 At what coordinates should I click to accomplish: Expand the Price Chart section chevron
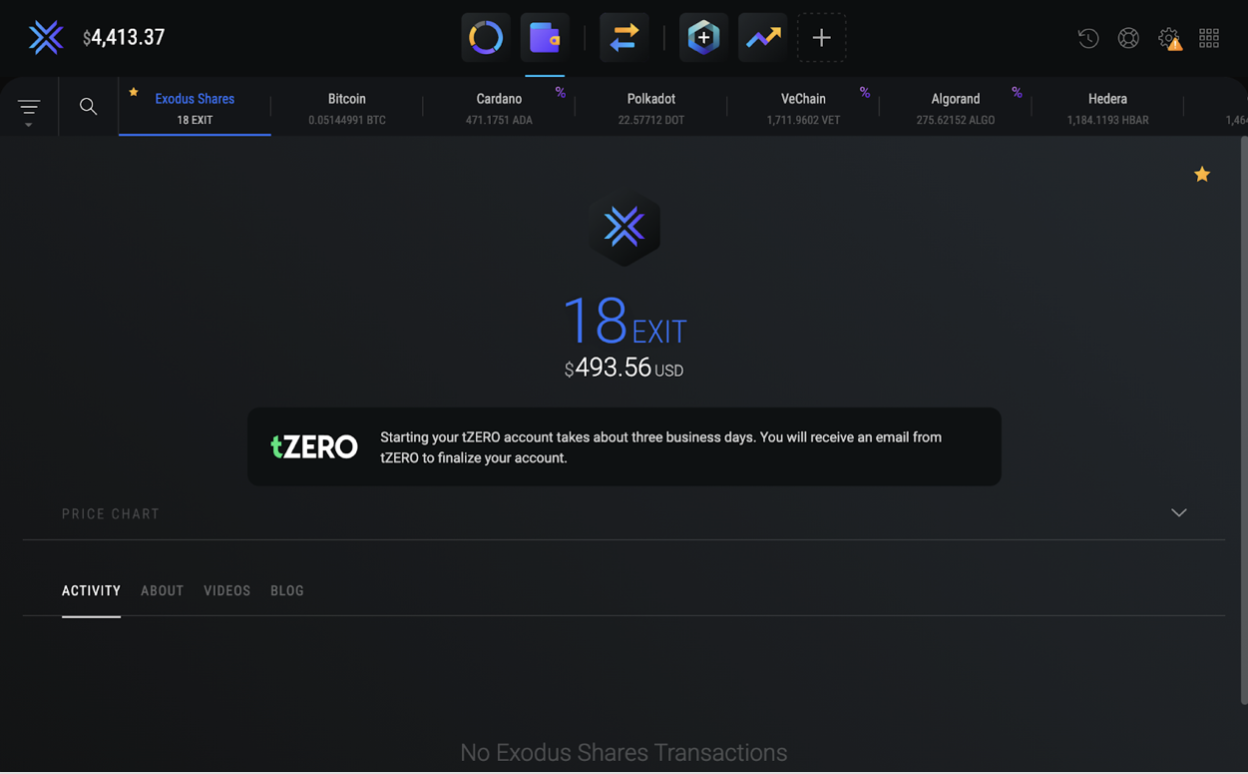(x=1179, y=513)
